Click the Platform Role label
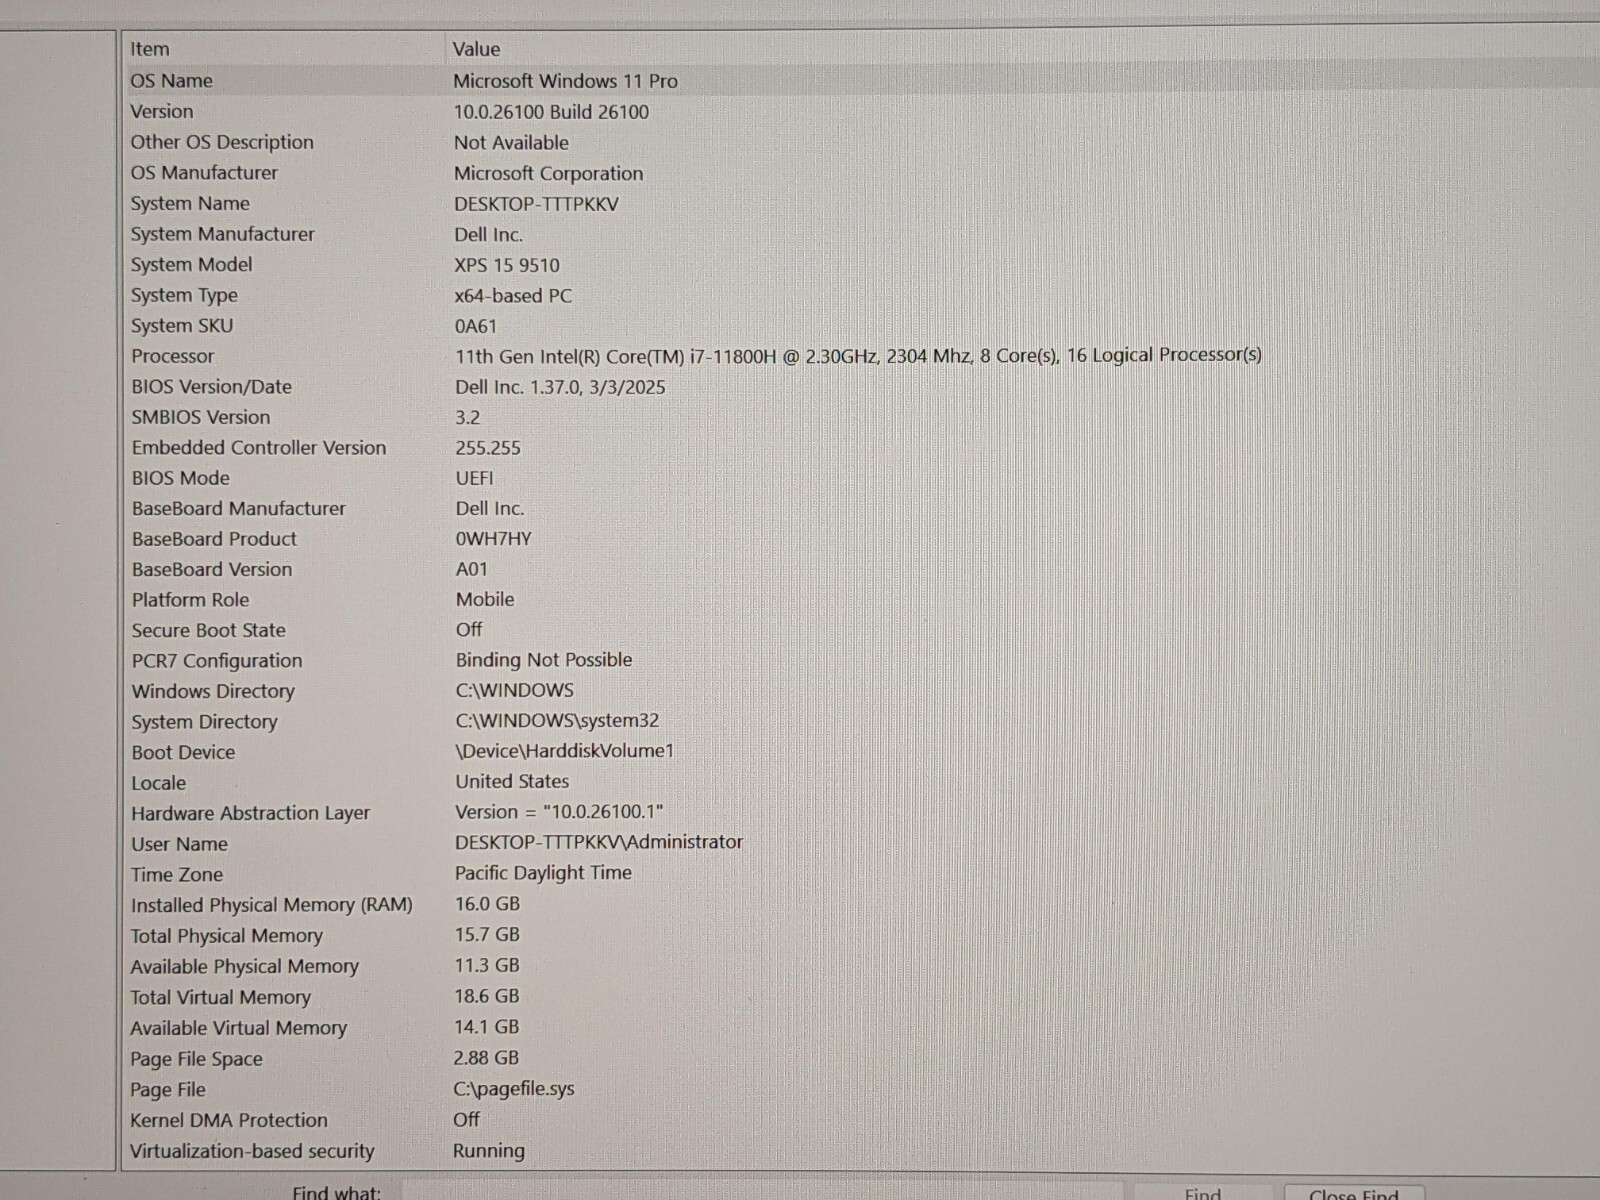1600x1200 pixels. click(190, 600)
